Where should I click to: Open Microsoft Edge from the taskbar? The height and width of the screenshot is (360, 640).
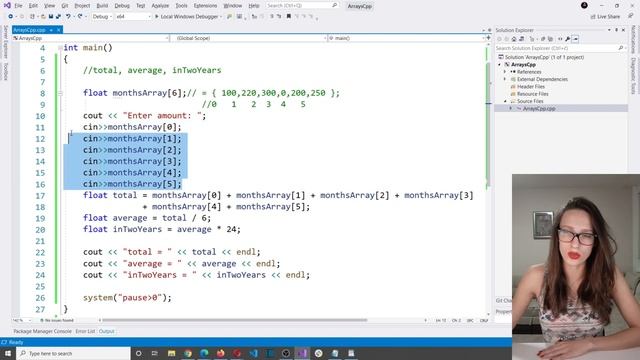click(x=204, y=353)
